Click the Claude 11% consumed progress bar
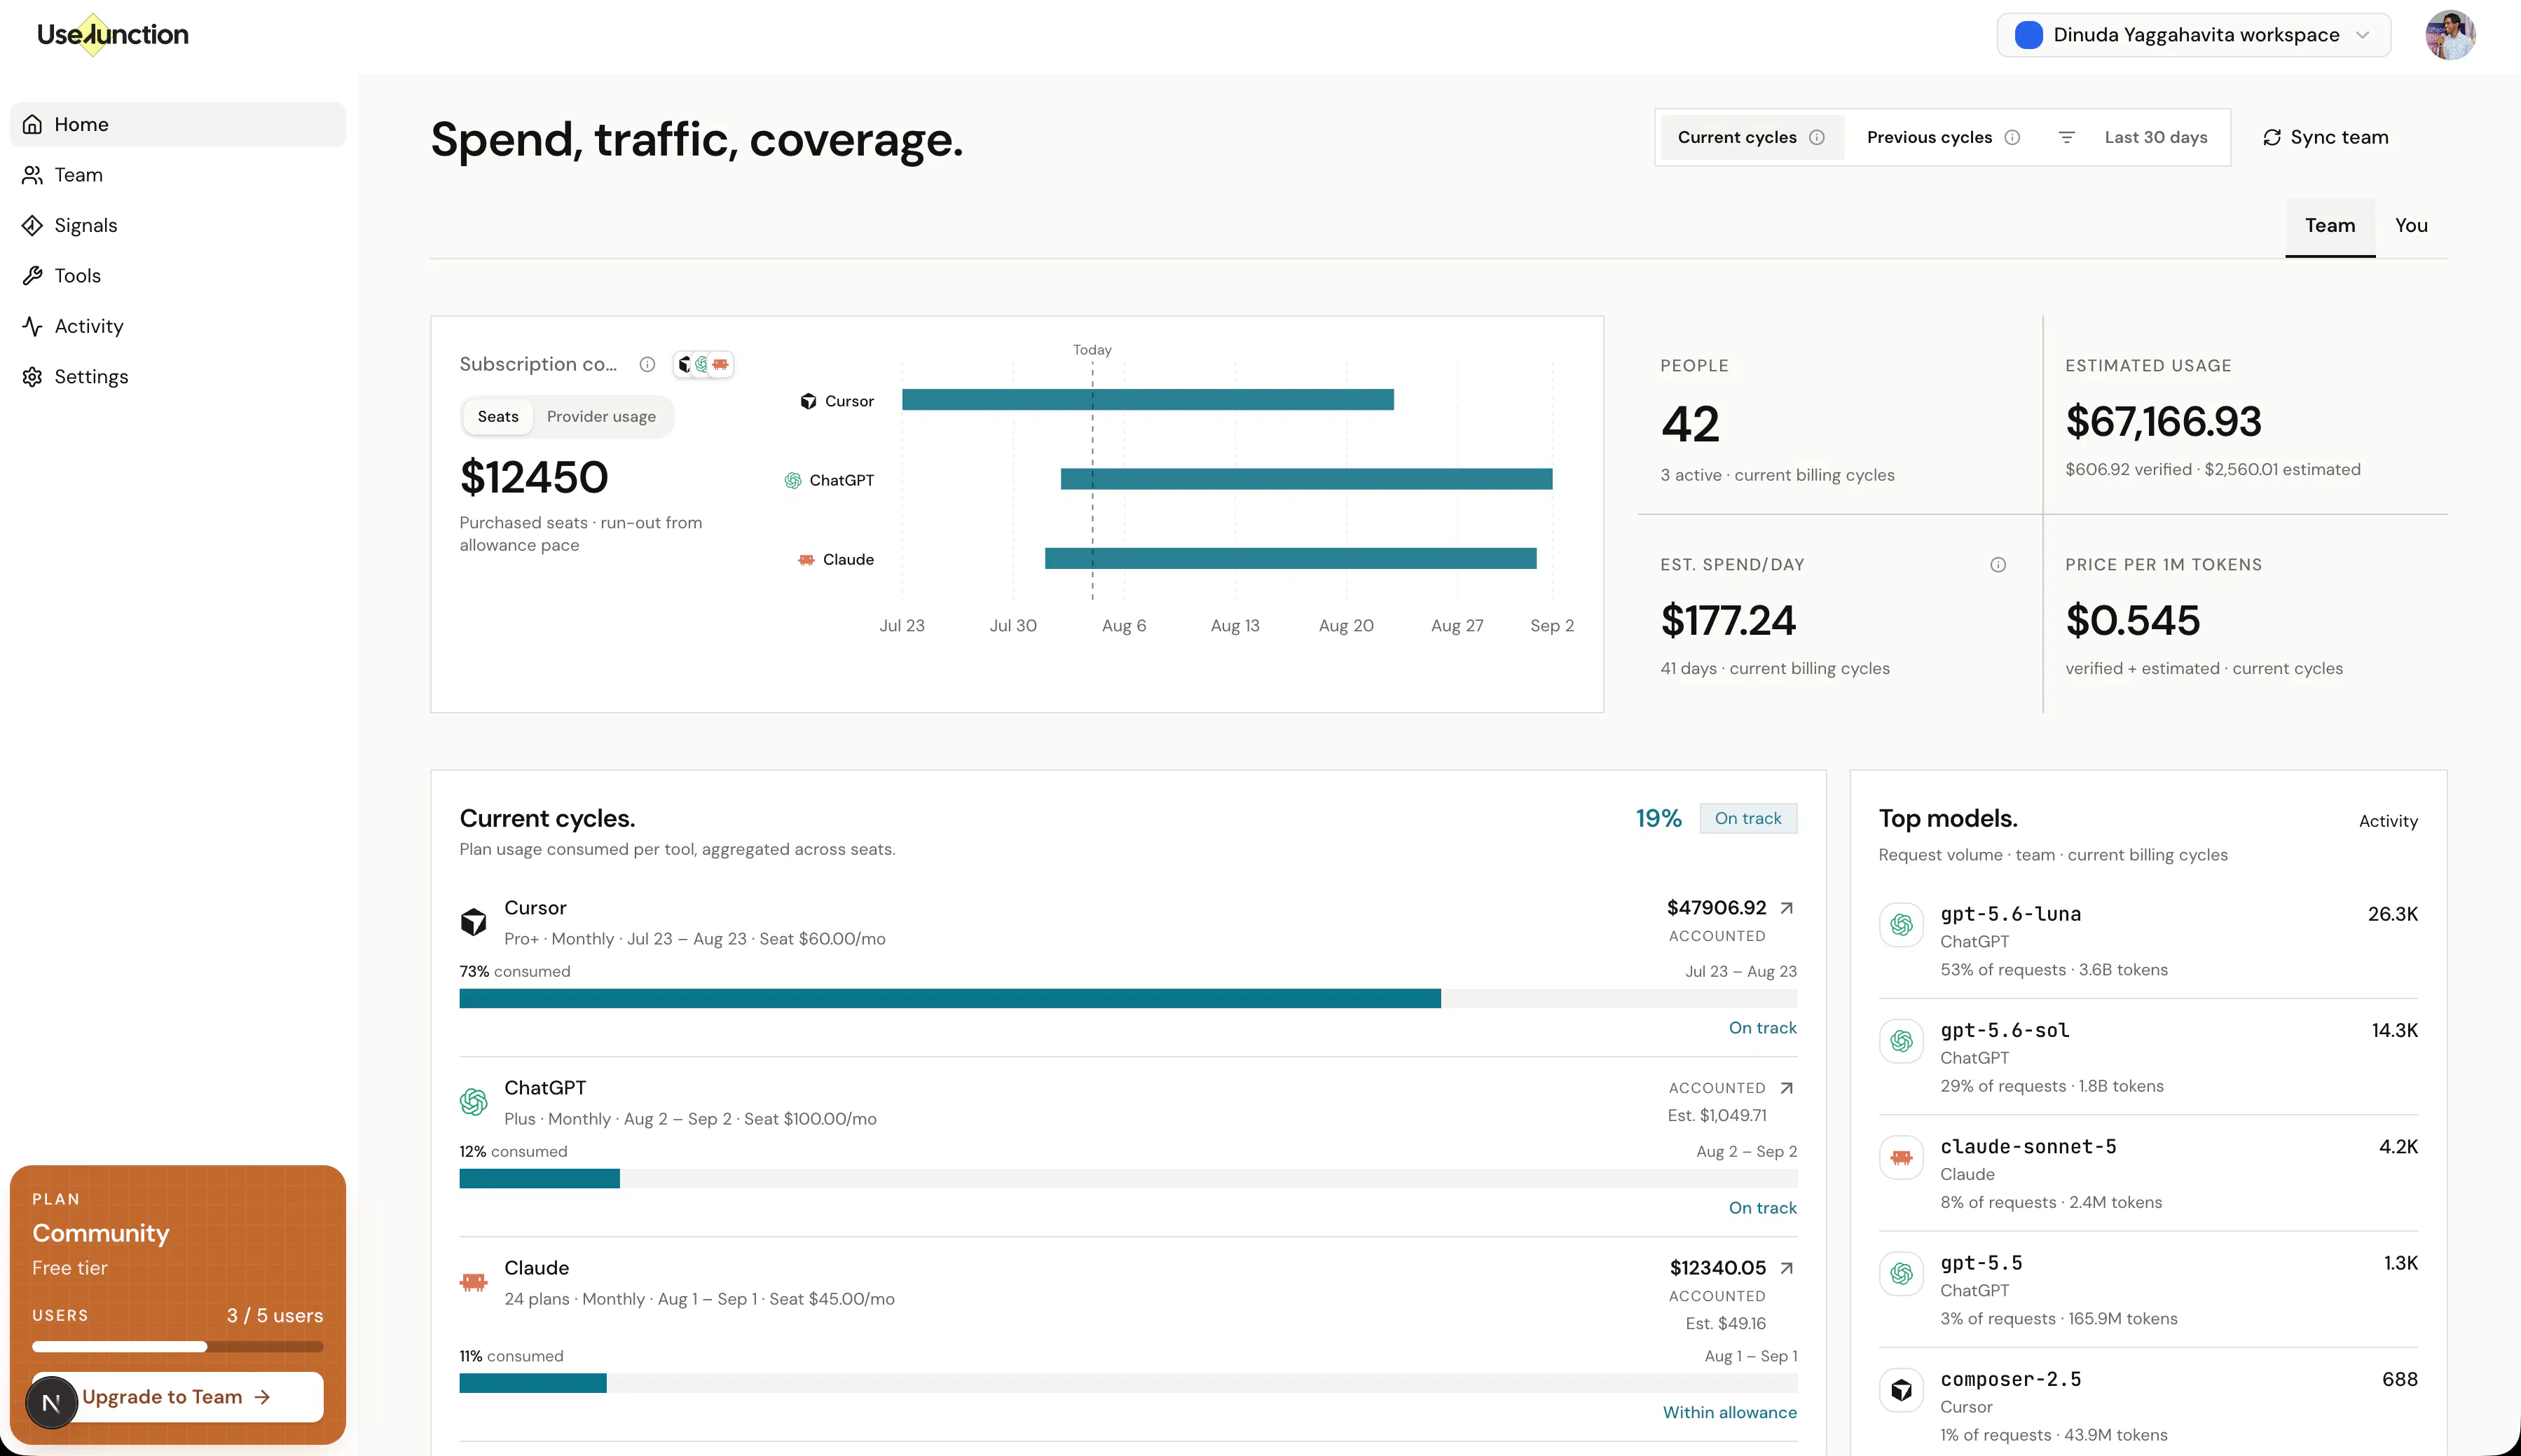2521x1456 pixels. click(x=1128, y=1383)
